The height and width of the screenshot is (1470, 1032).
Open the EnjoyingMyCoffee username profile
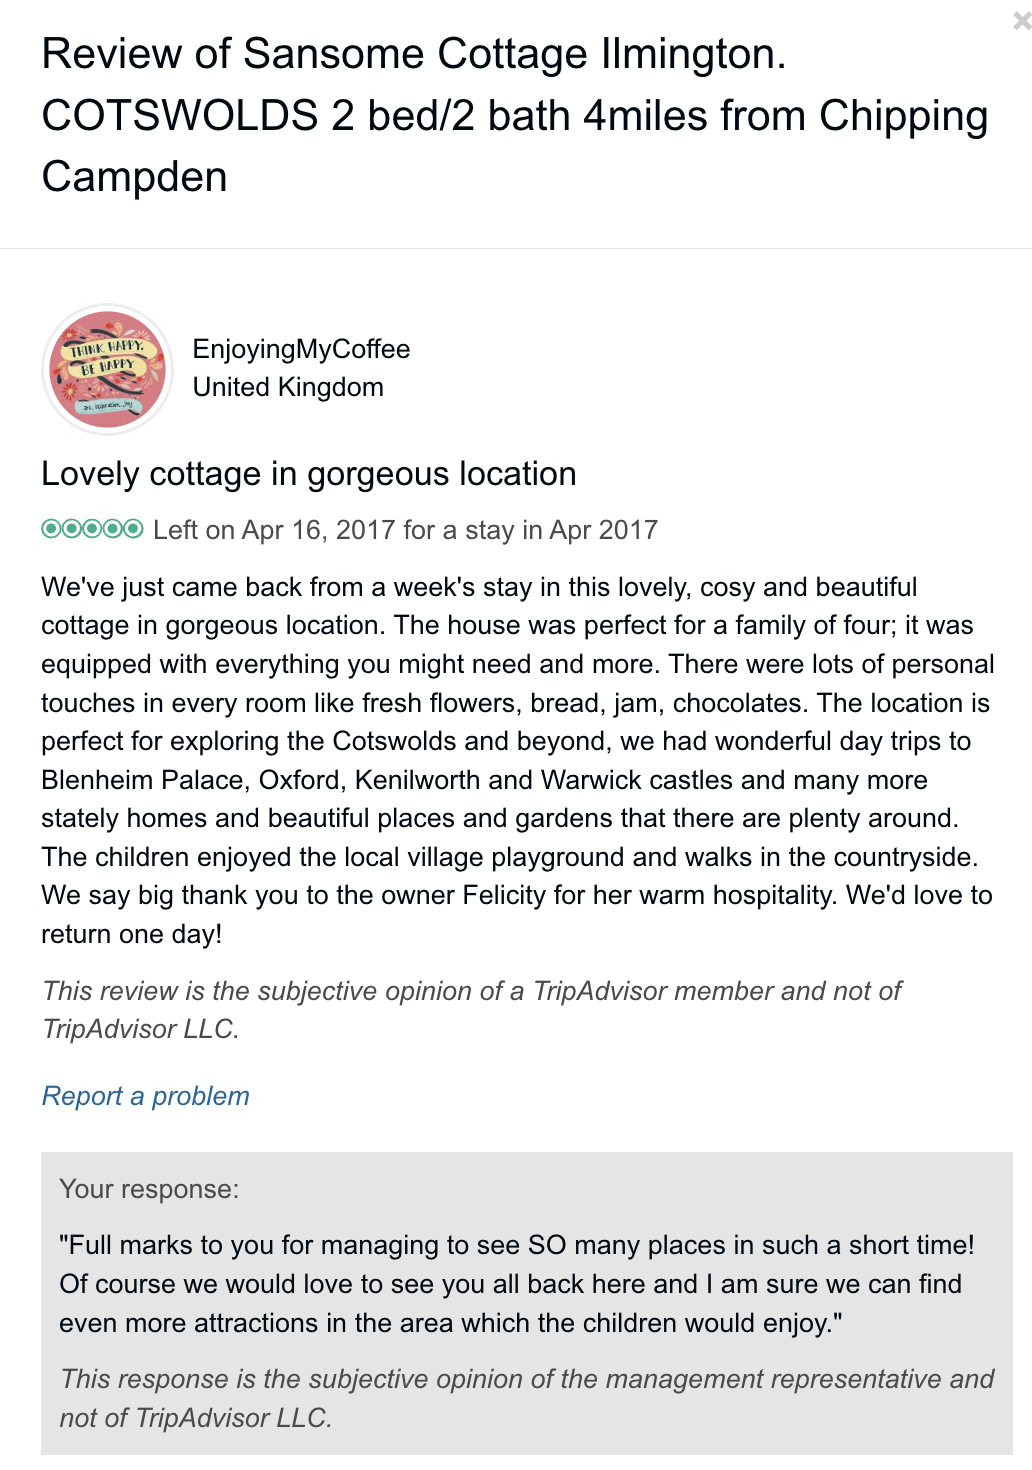[301, 349]
